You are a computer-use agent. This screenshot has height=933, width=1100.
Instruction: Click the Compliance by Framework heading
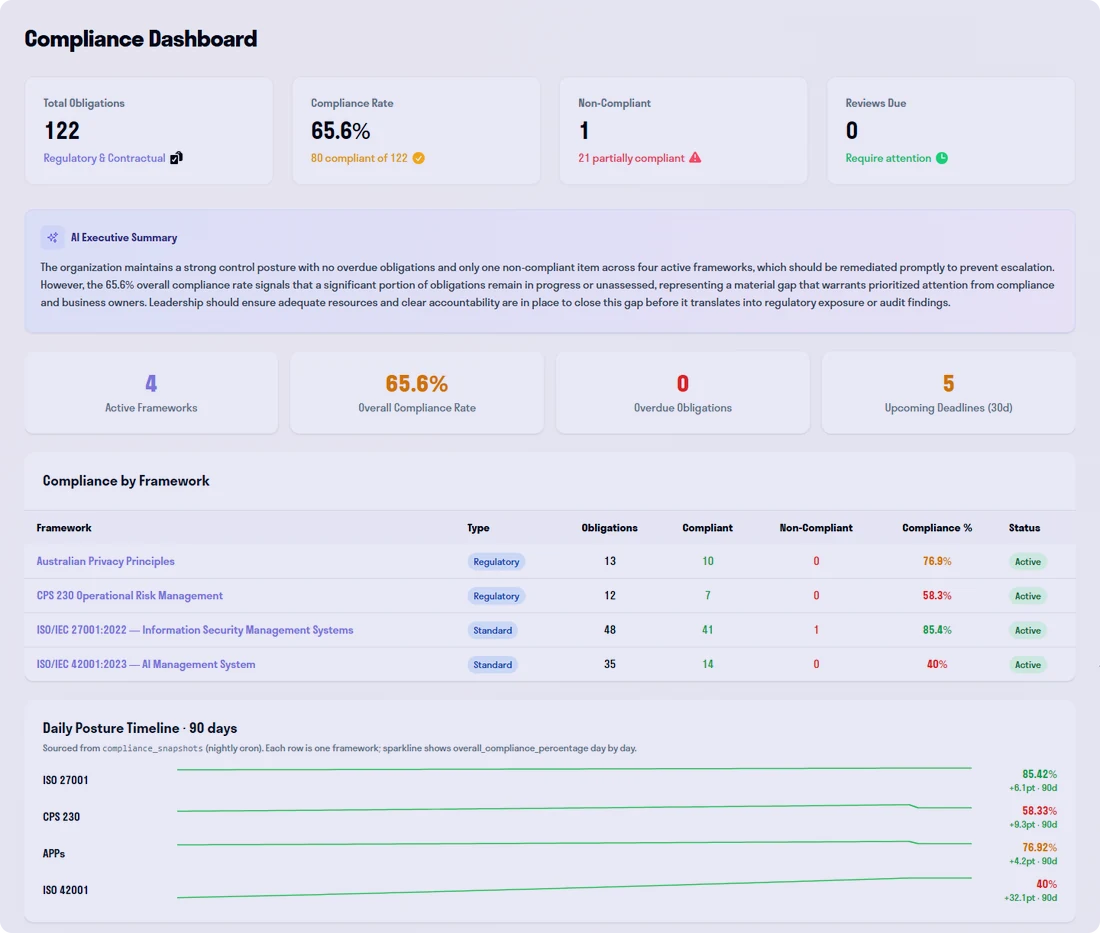[x=126, y=481]
